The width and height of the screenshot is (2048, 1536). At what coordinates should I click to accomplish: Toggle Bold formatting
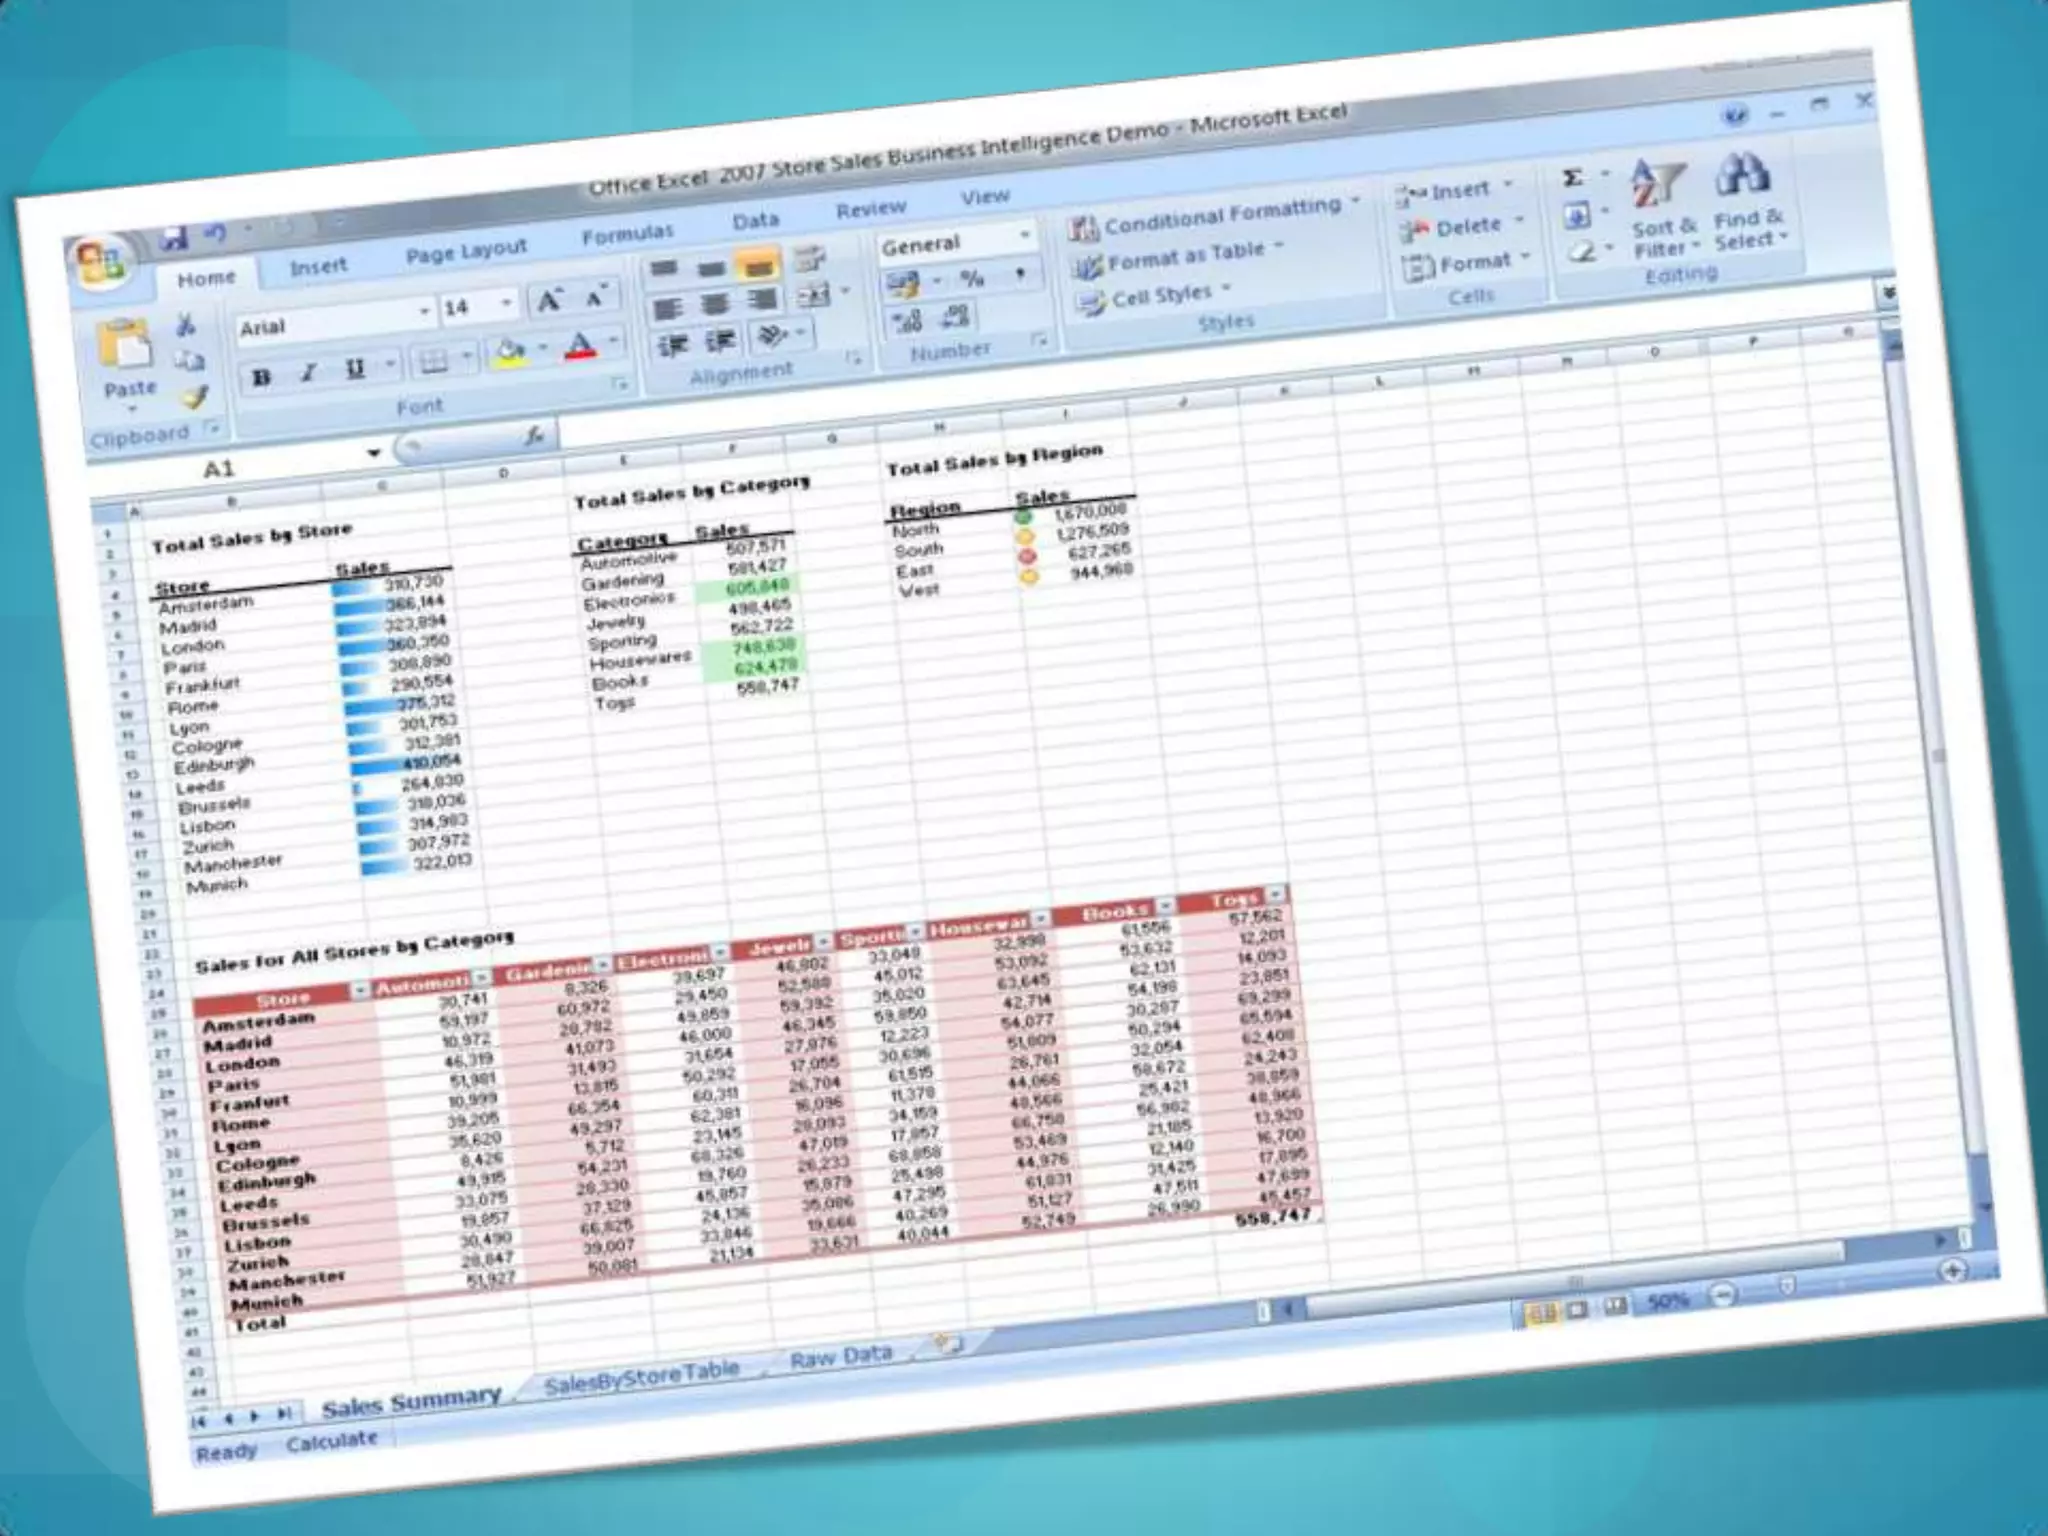[262, 378]
